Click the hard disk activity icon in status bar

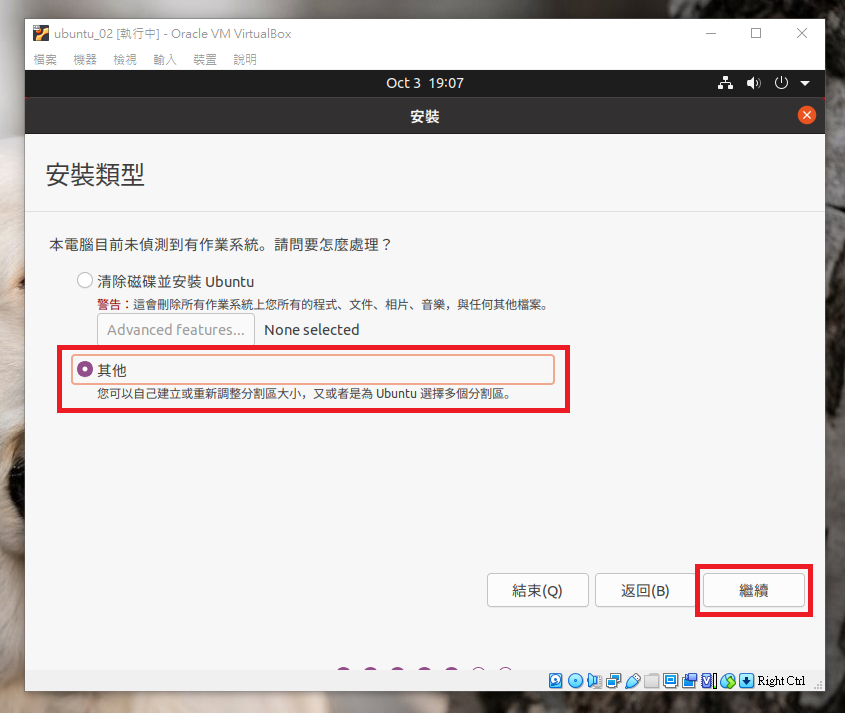coord(555,681)
